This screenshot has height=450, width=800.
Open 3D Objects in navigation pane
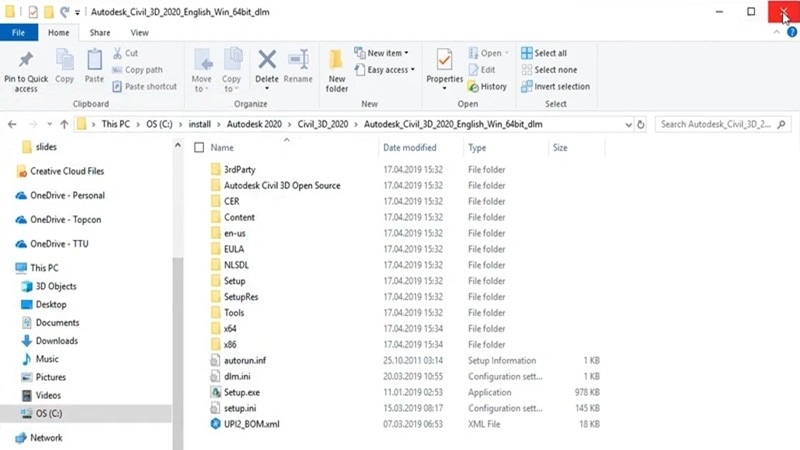[x=48, y=286]
